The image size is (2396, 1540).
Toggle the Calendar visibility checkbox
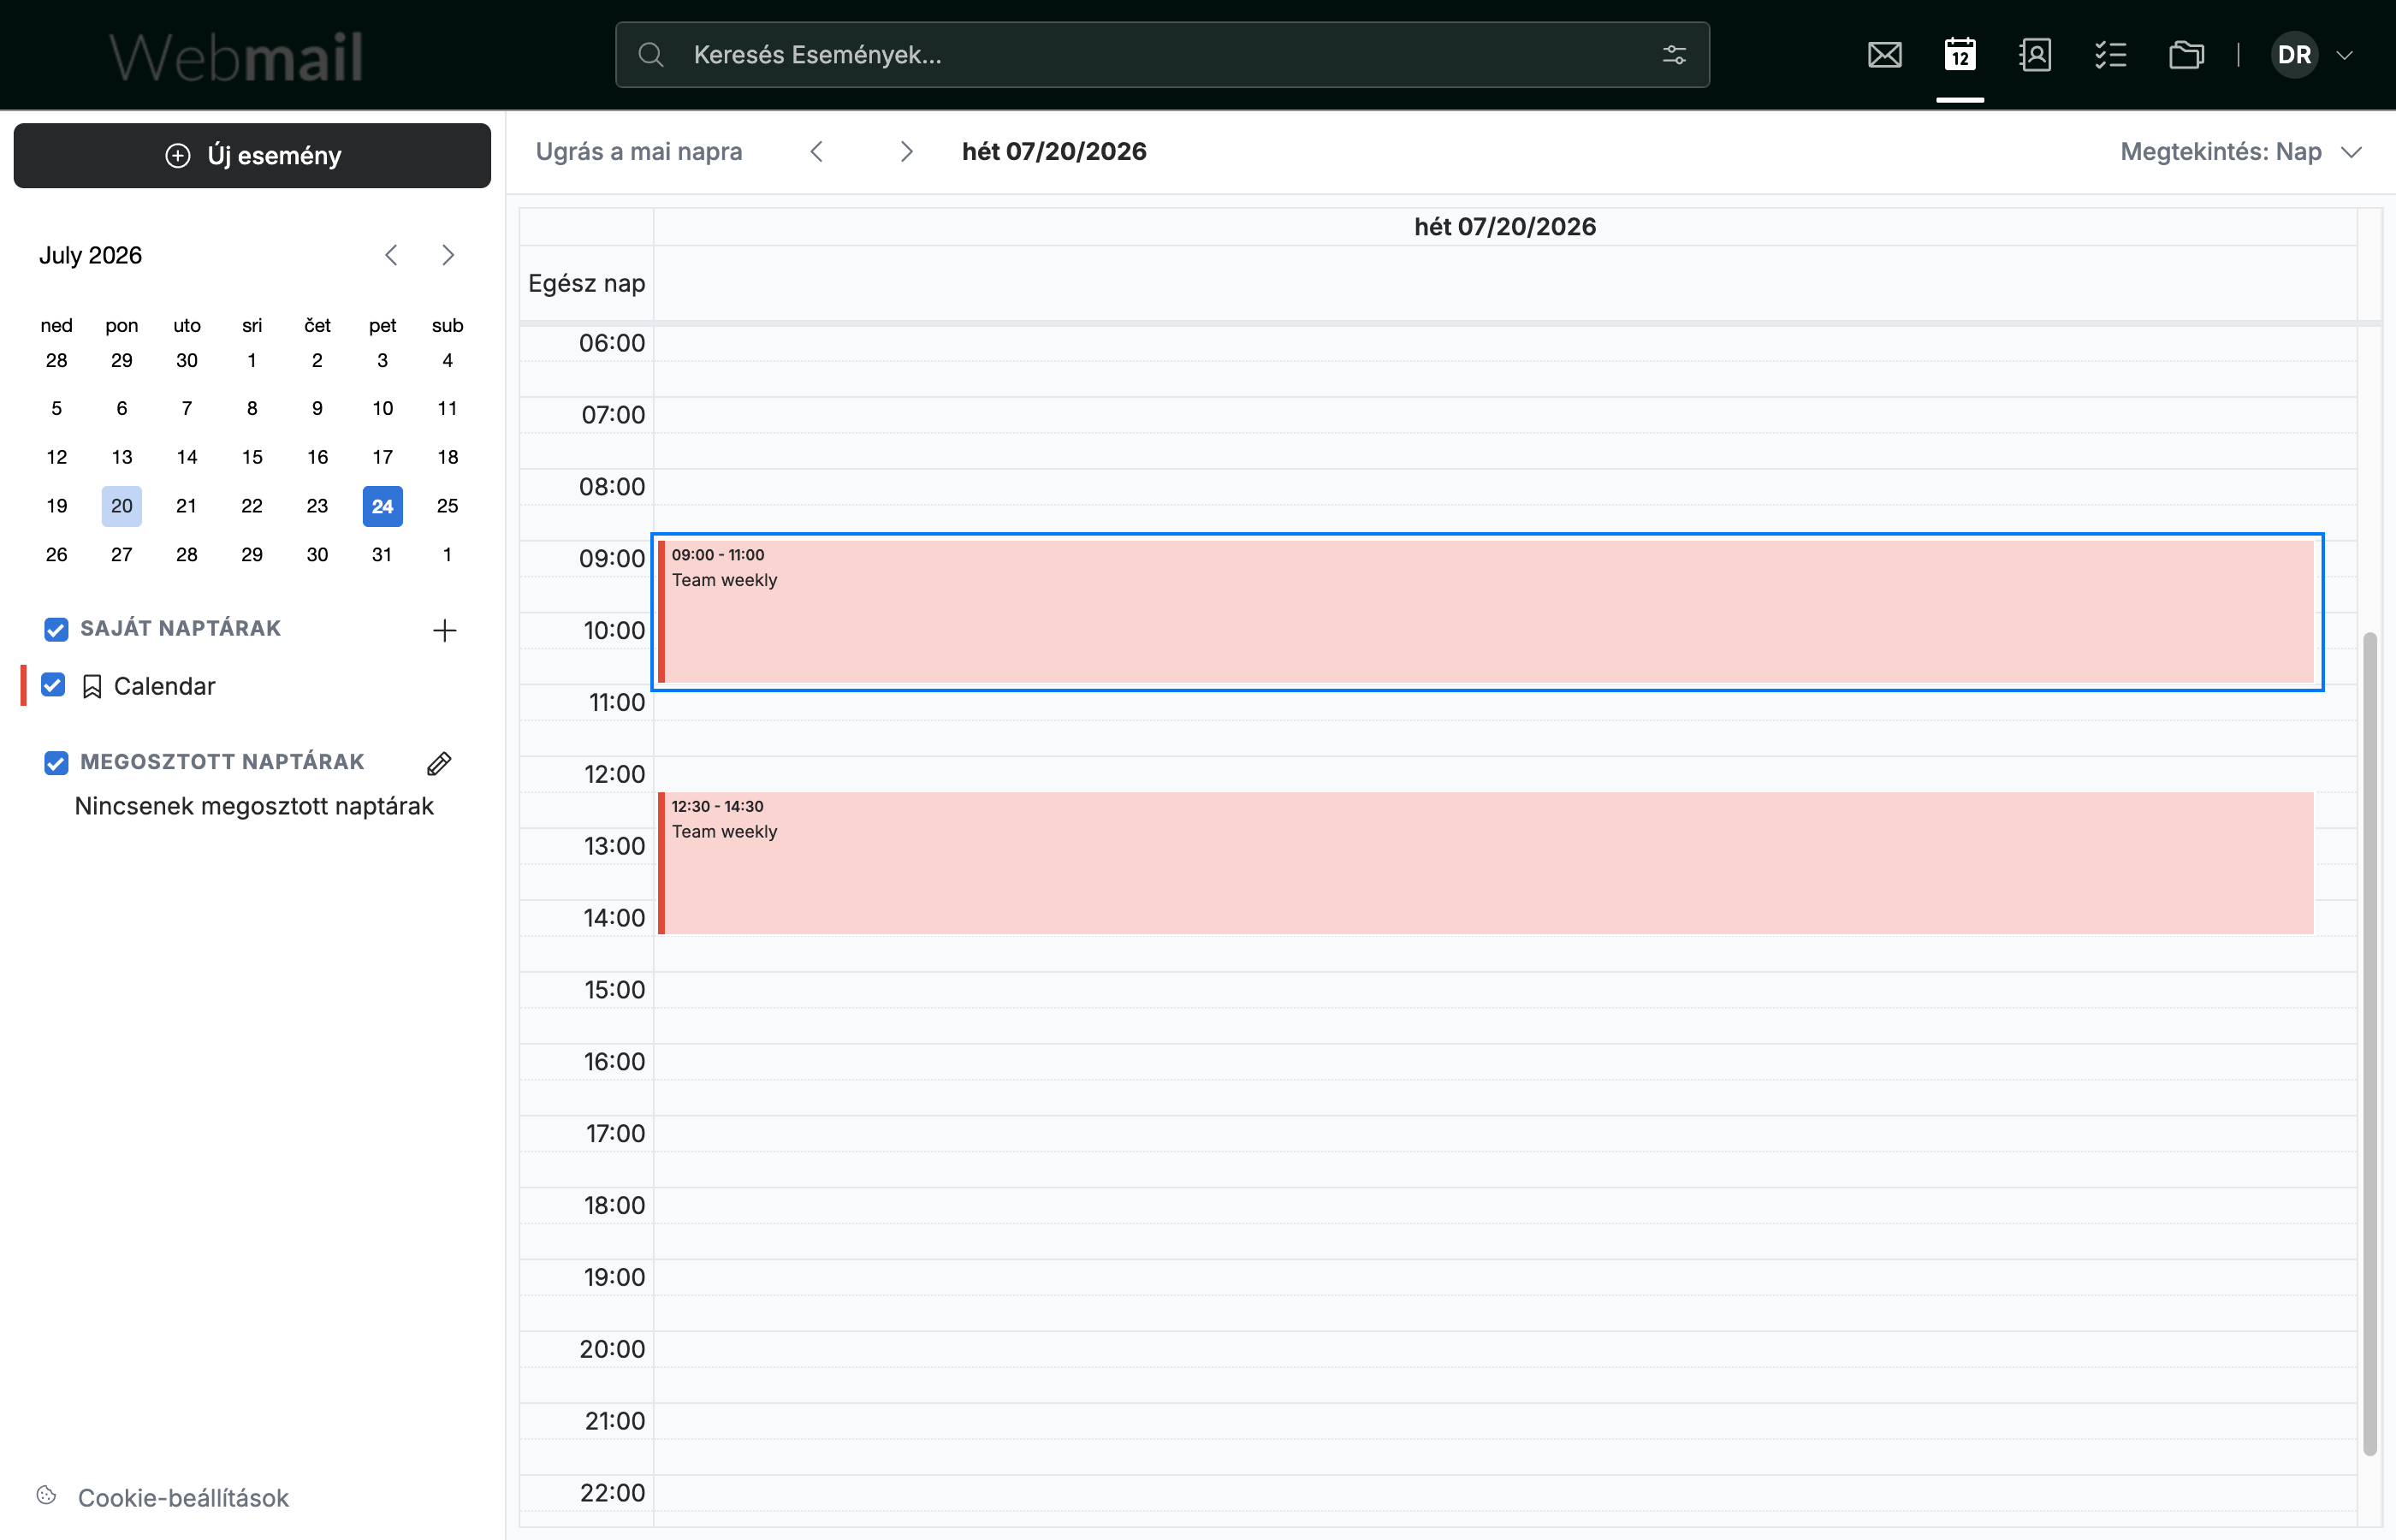pos(53,685)
